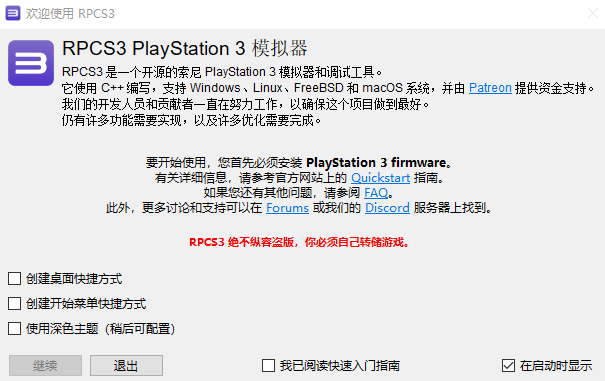This screenshot has height=381, width=605.
Task: Enable 创建桌面快捷方式 checkbox
Action: tap(15, 278)
